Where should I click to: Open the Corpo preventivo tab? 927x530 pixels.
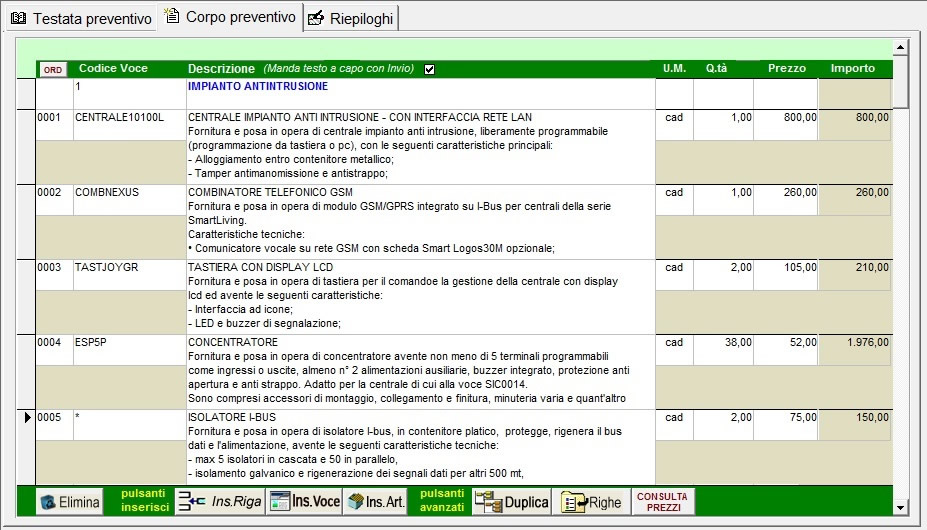point(230,17)
